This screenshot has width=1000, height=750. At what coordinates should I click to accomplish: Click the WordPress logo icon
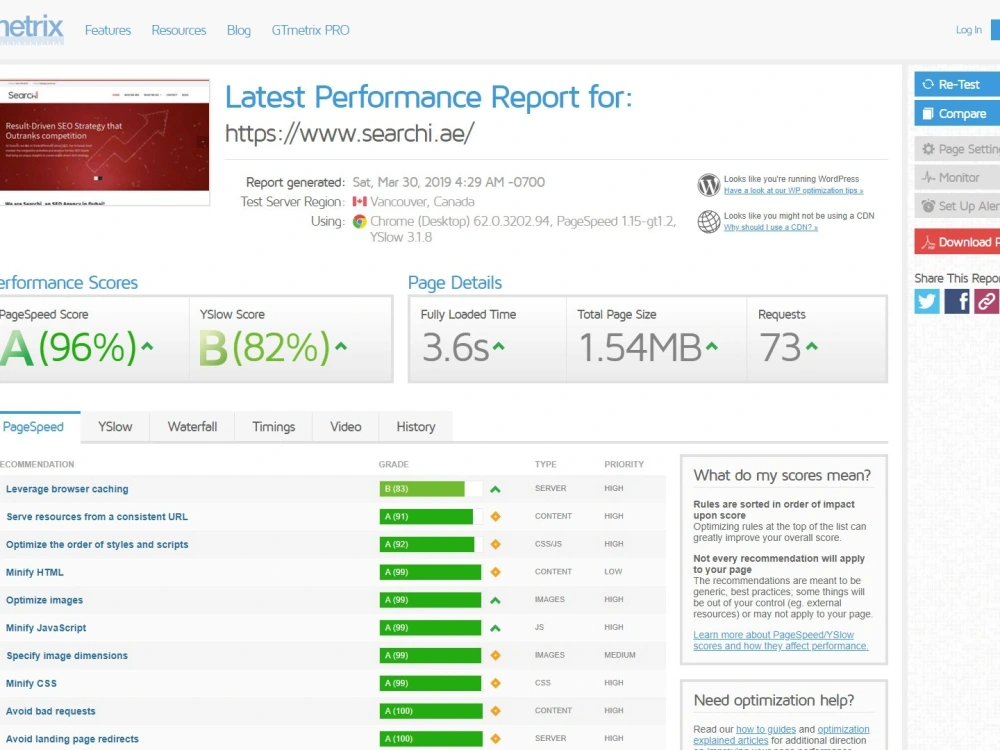click(x=709, y=185)
